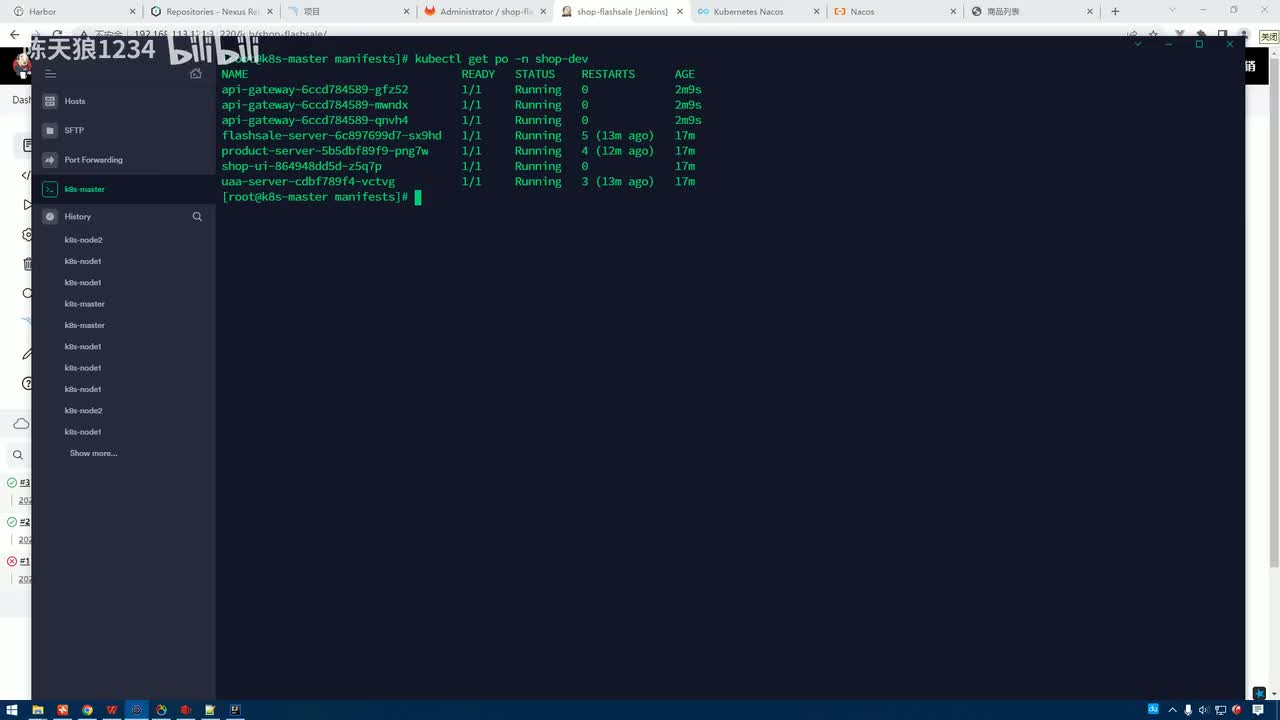
Task: Click the Baidu input method icon
Action: click(x=1153, y=709)
